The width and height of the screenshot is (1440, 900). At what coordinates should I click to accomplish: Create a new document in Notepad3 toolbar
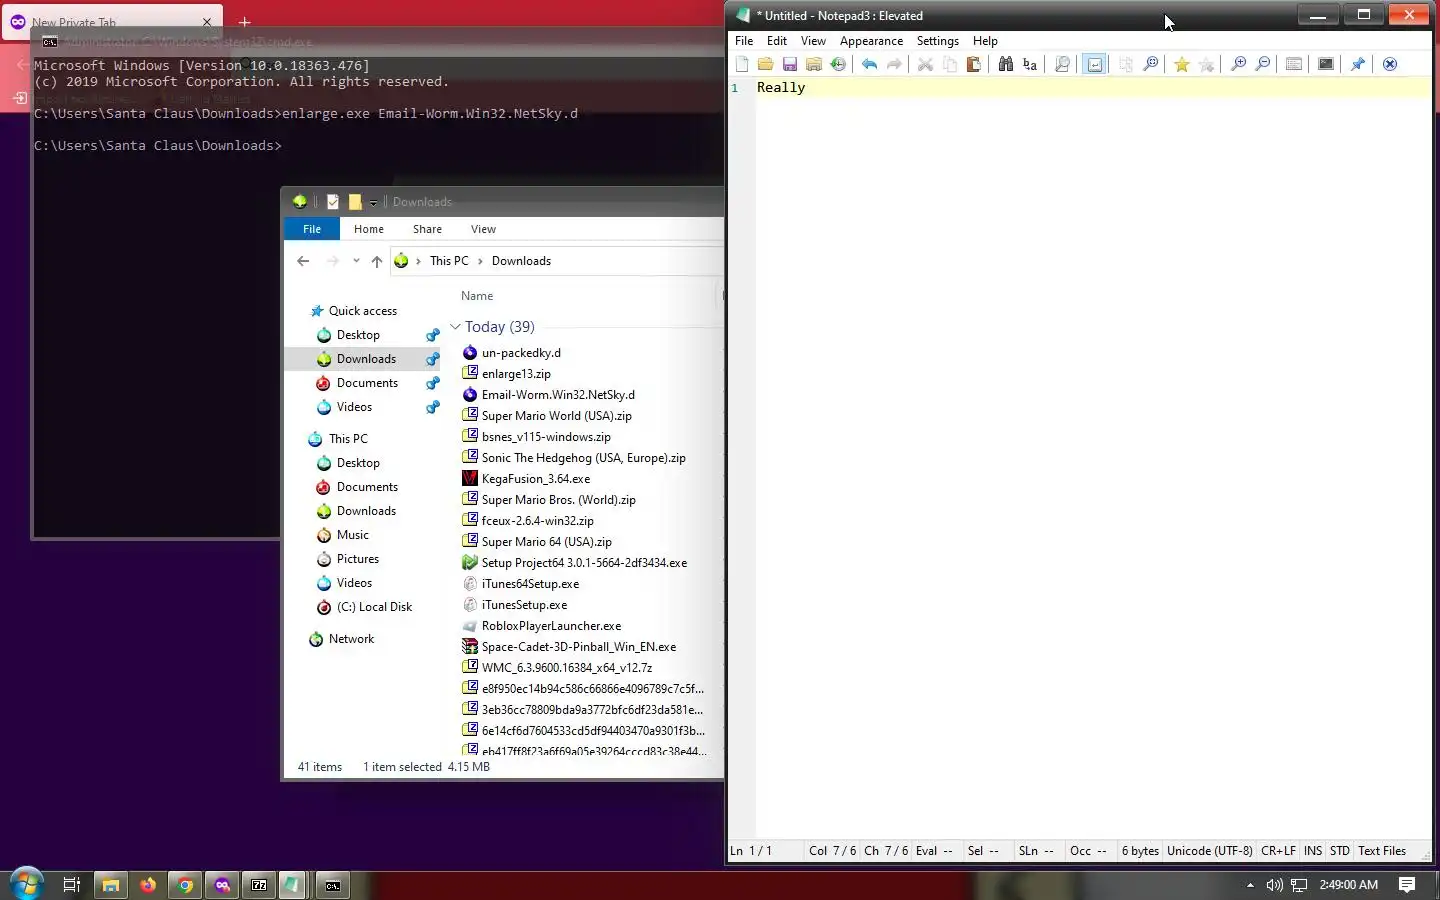click(x=741, y=64)
